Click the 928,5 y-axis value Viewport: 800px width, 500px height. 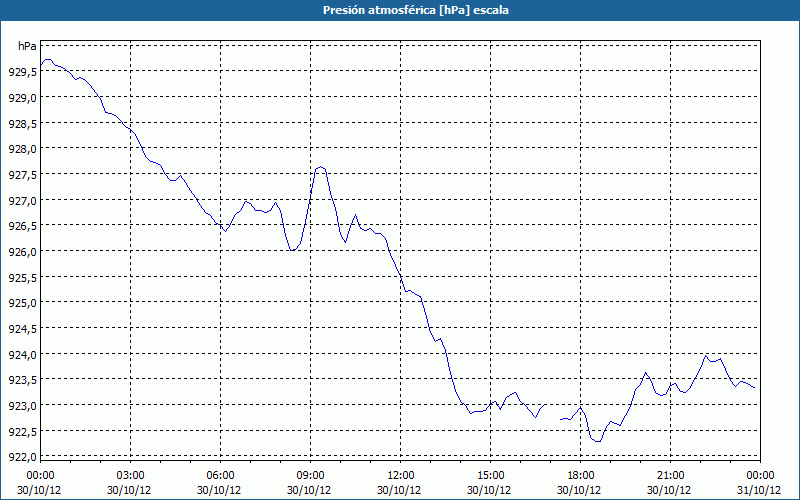(23, 123)
